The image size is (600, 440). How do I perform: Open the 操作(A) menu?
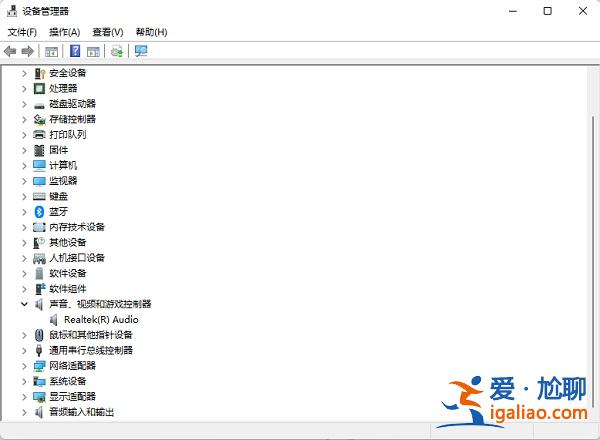point(65,32)
